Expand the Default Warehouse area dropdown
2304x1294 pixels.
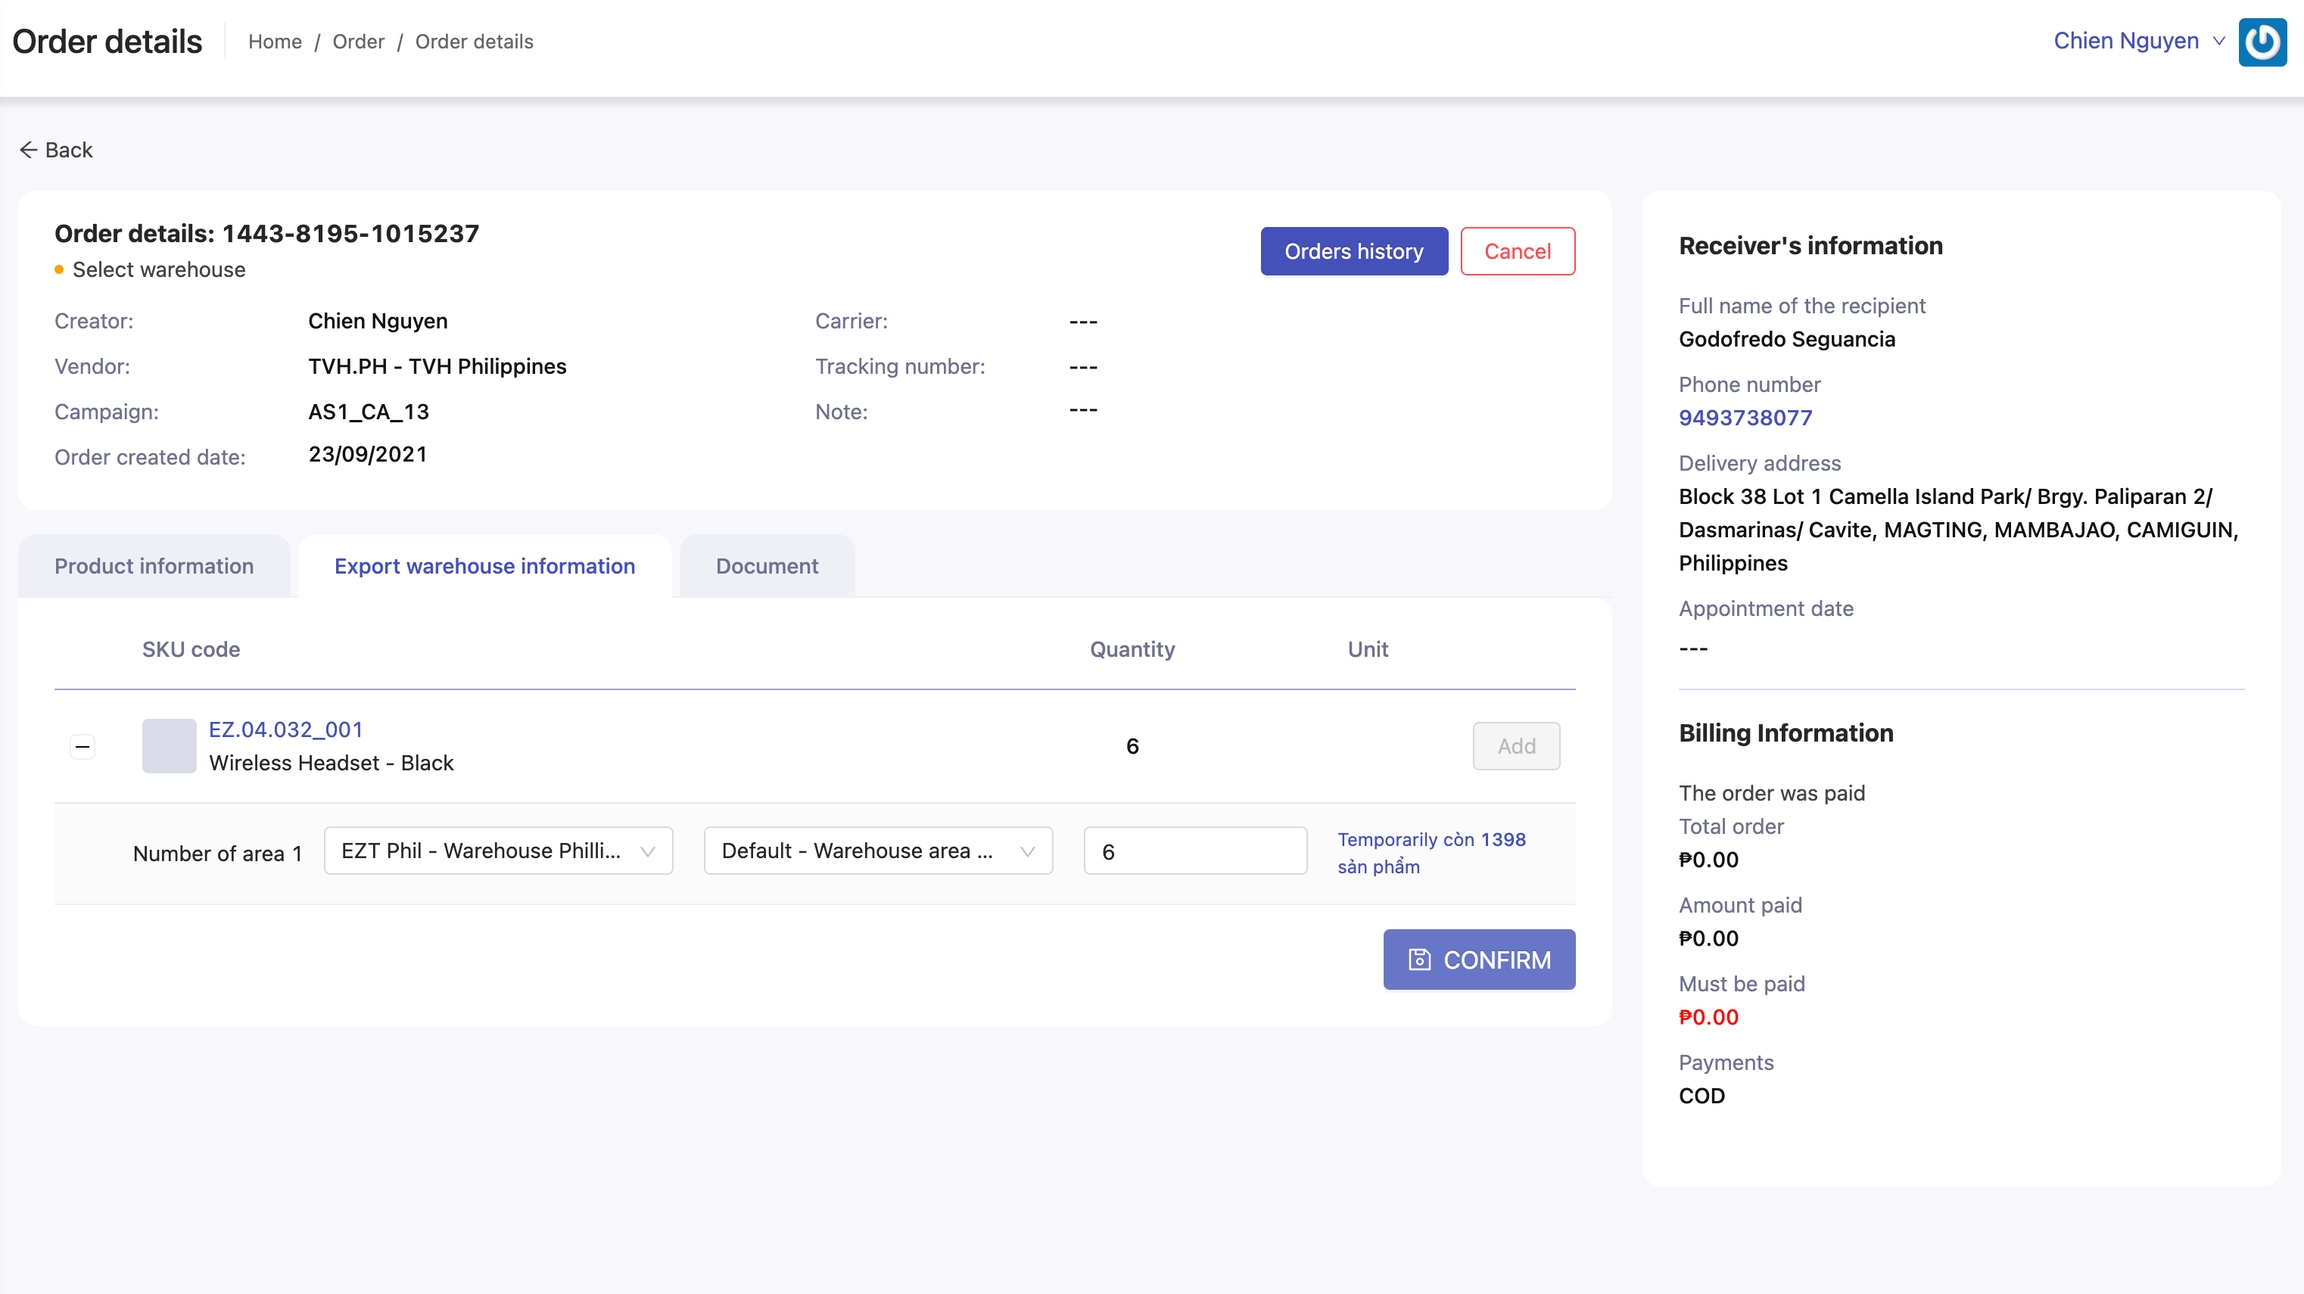pos(878,851)
